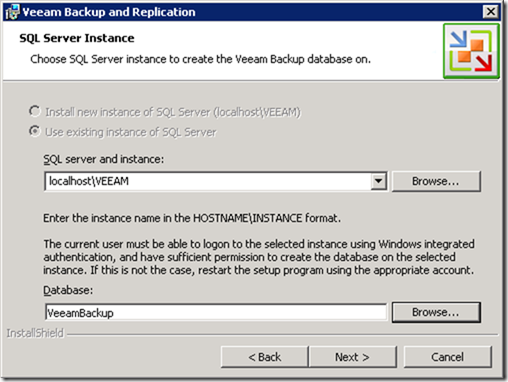Click the SQL Server Instance heading
This screenshot has width=508, height=382.
77,38
